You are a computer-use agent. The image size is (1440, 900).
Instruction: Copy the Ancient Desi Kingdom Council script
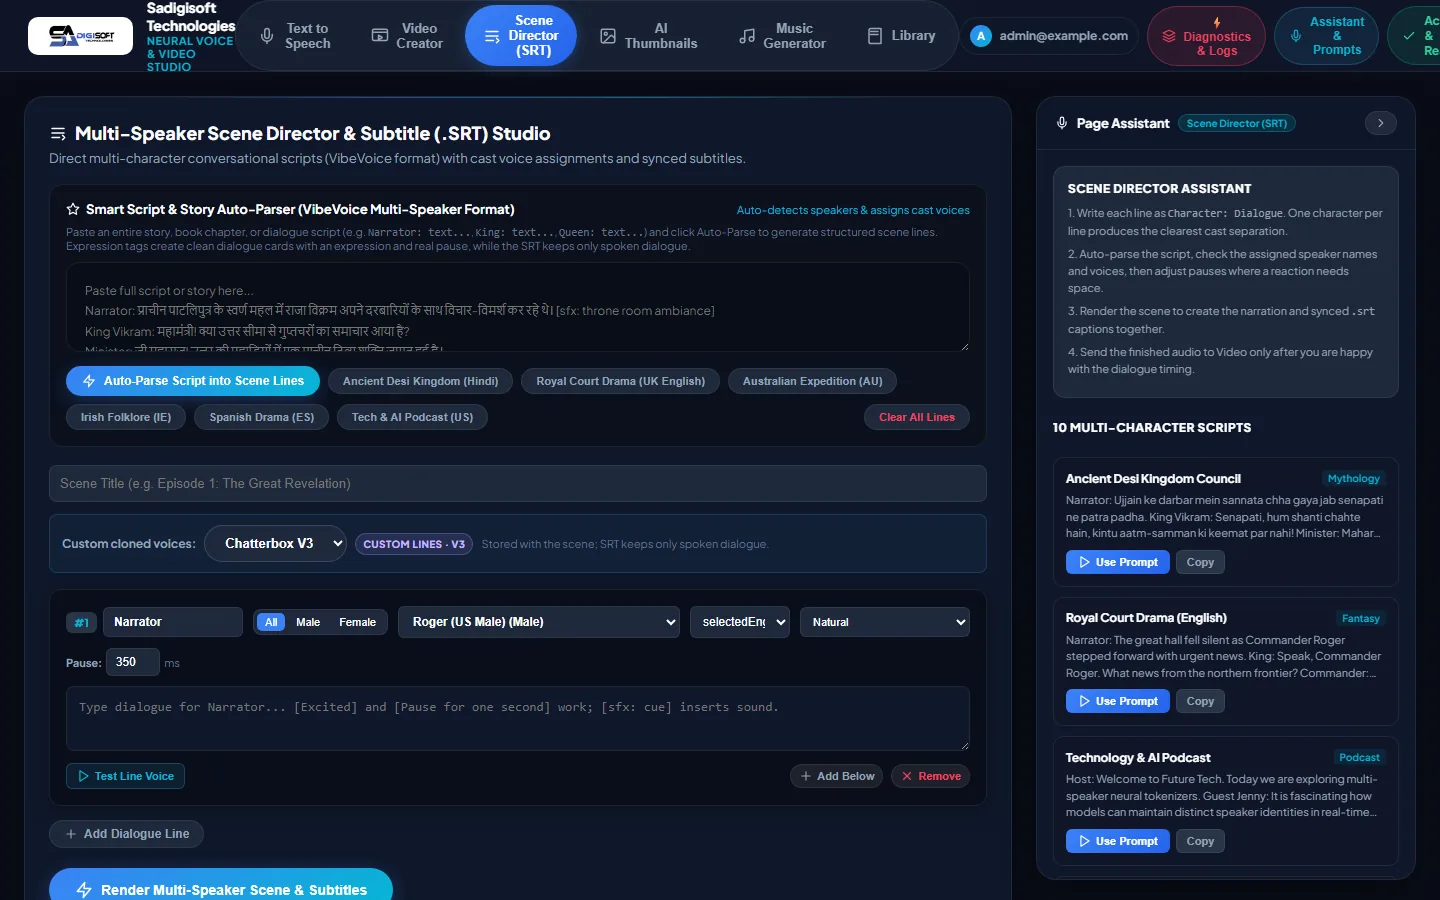[1200, 562]
